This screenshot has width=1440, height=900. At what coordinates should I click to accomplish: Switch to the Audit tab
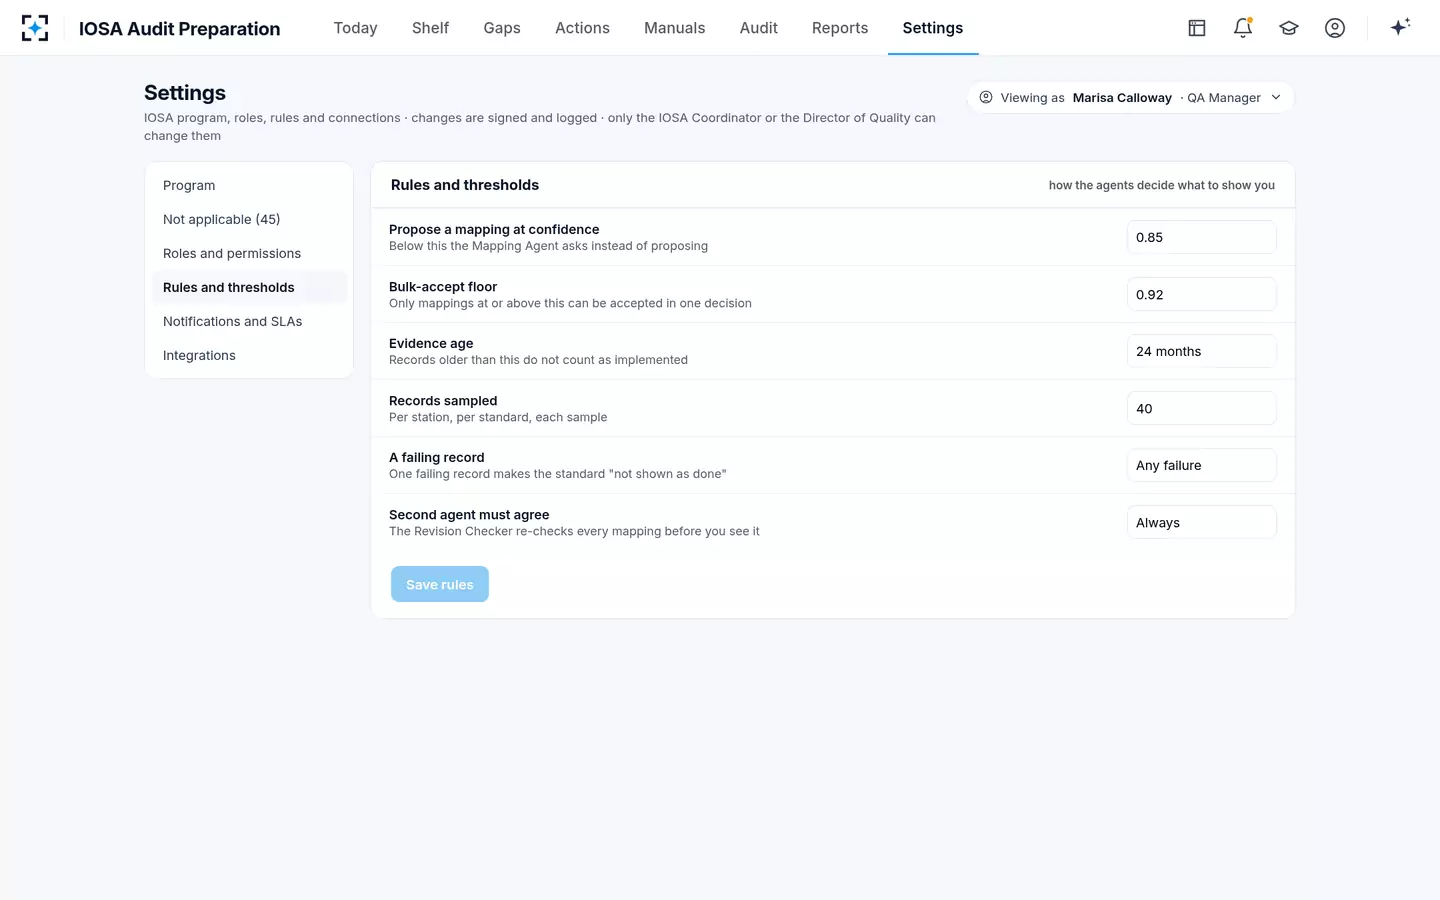(x=759, y=28)
